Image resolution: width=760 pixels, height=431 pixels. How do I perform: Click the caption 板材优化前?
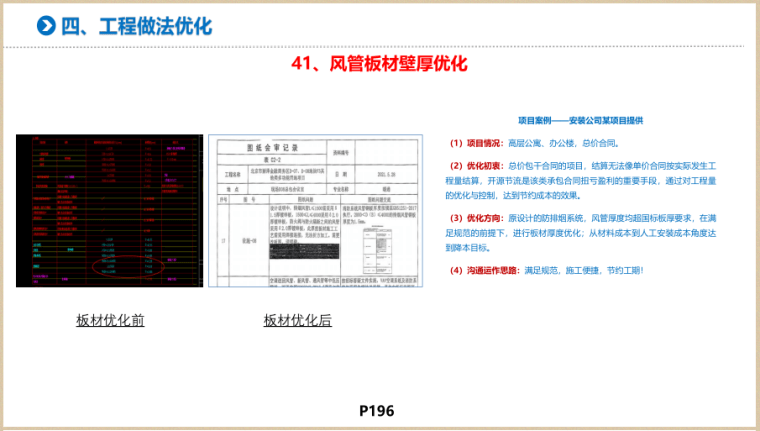pyautogui.click(x=110, y=320)
